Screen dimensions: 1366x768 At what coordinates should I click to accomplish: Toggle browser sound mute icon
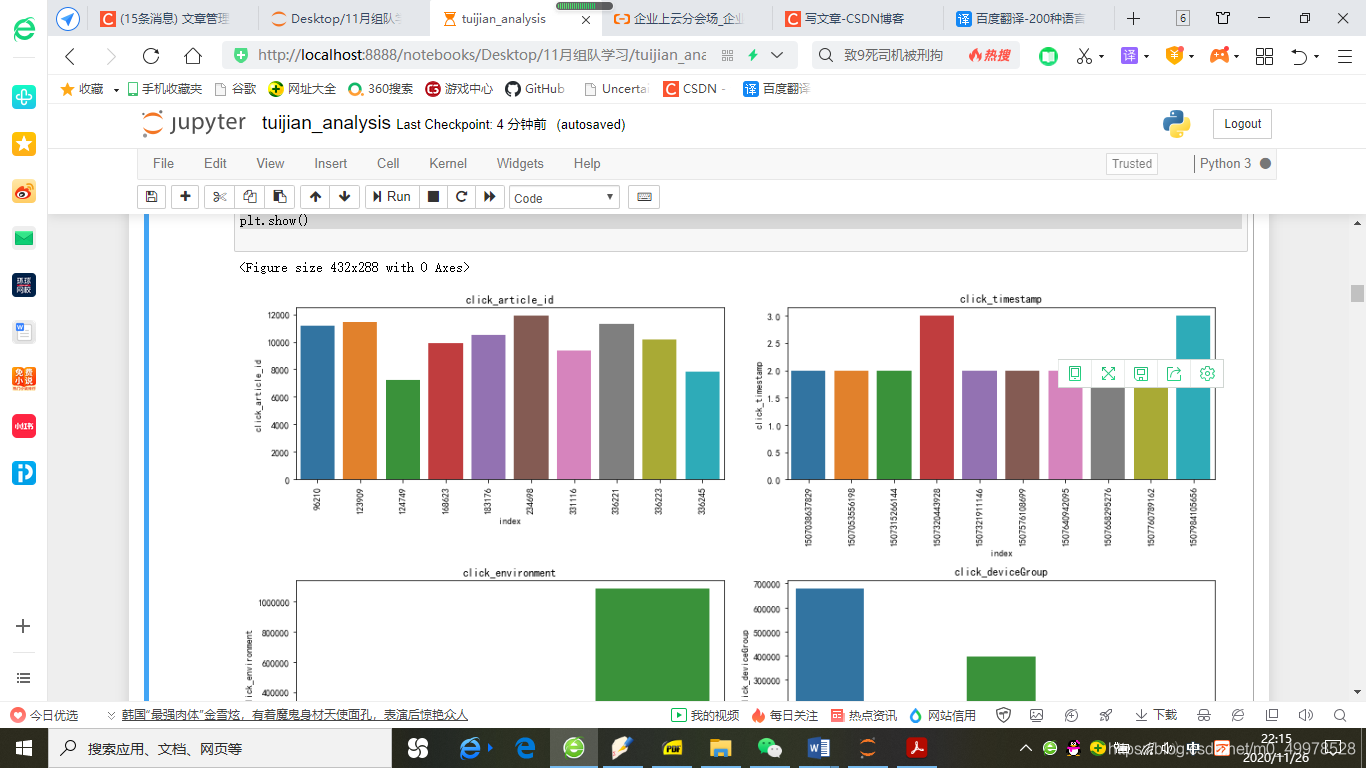click(1306, 715)
